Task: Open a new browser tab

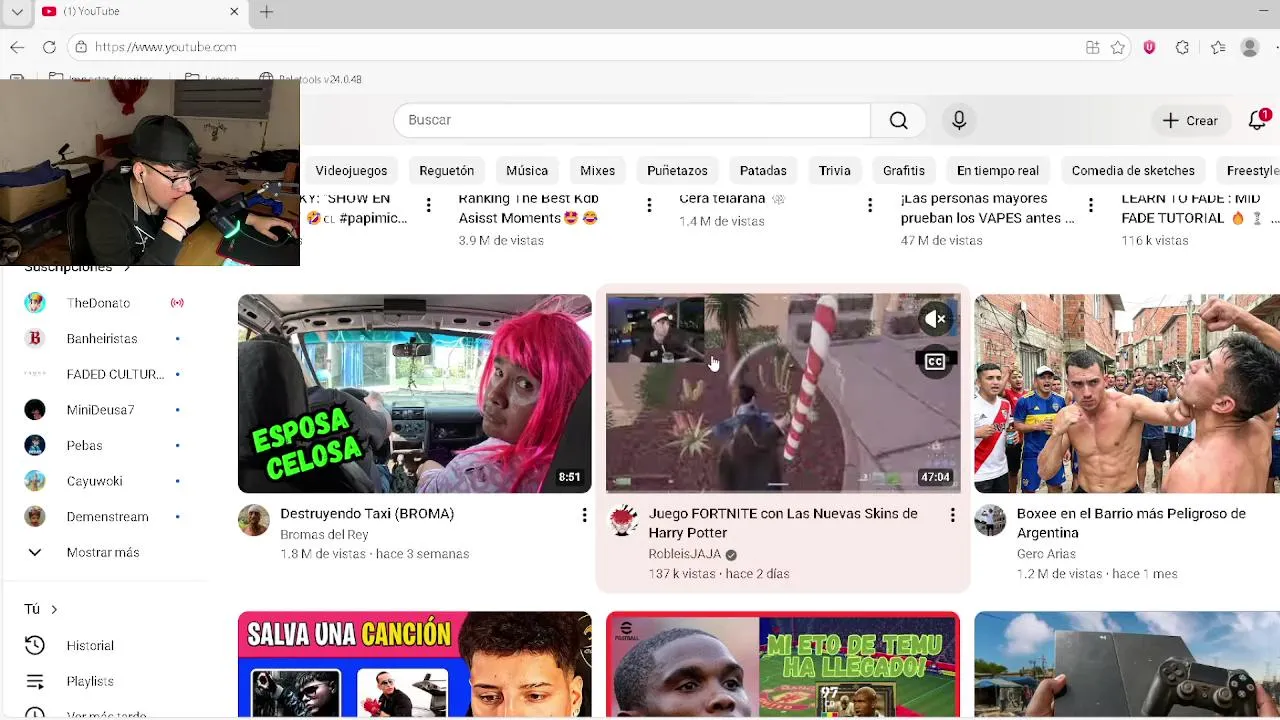Action: click(266, 12)
